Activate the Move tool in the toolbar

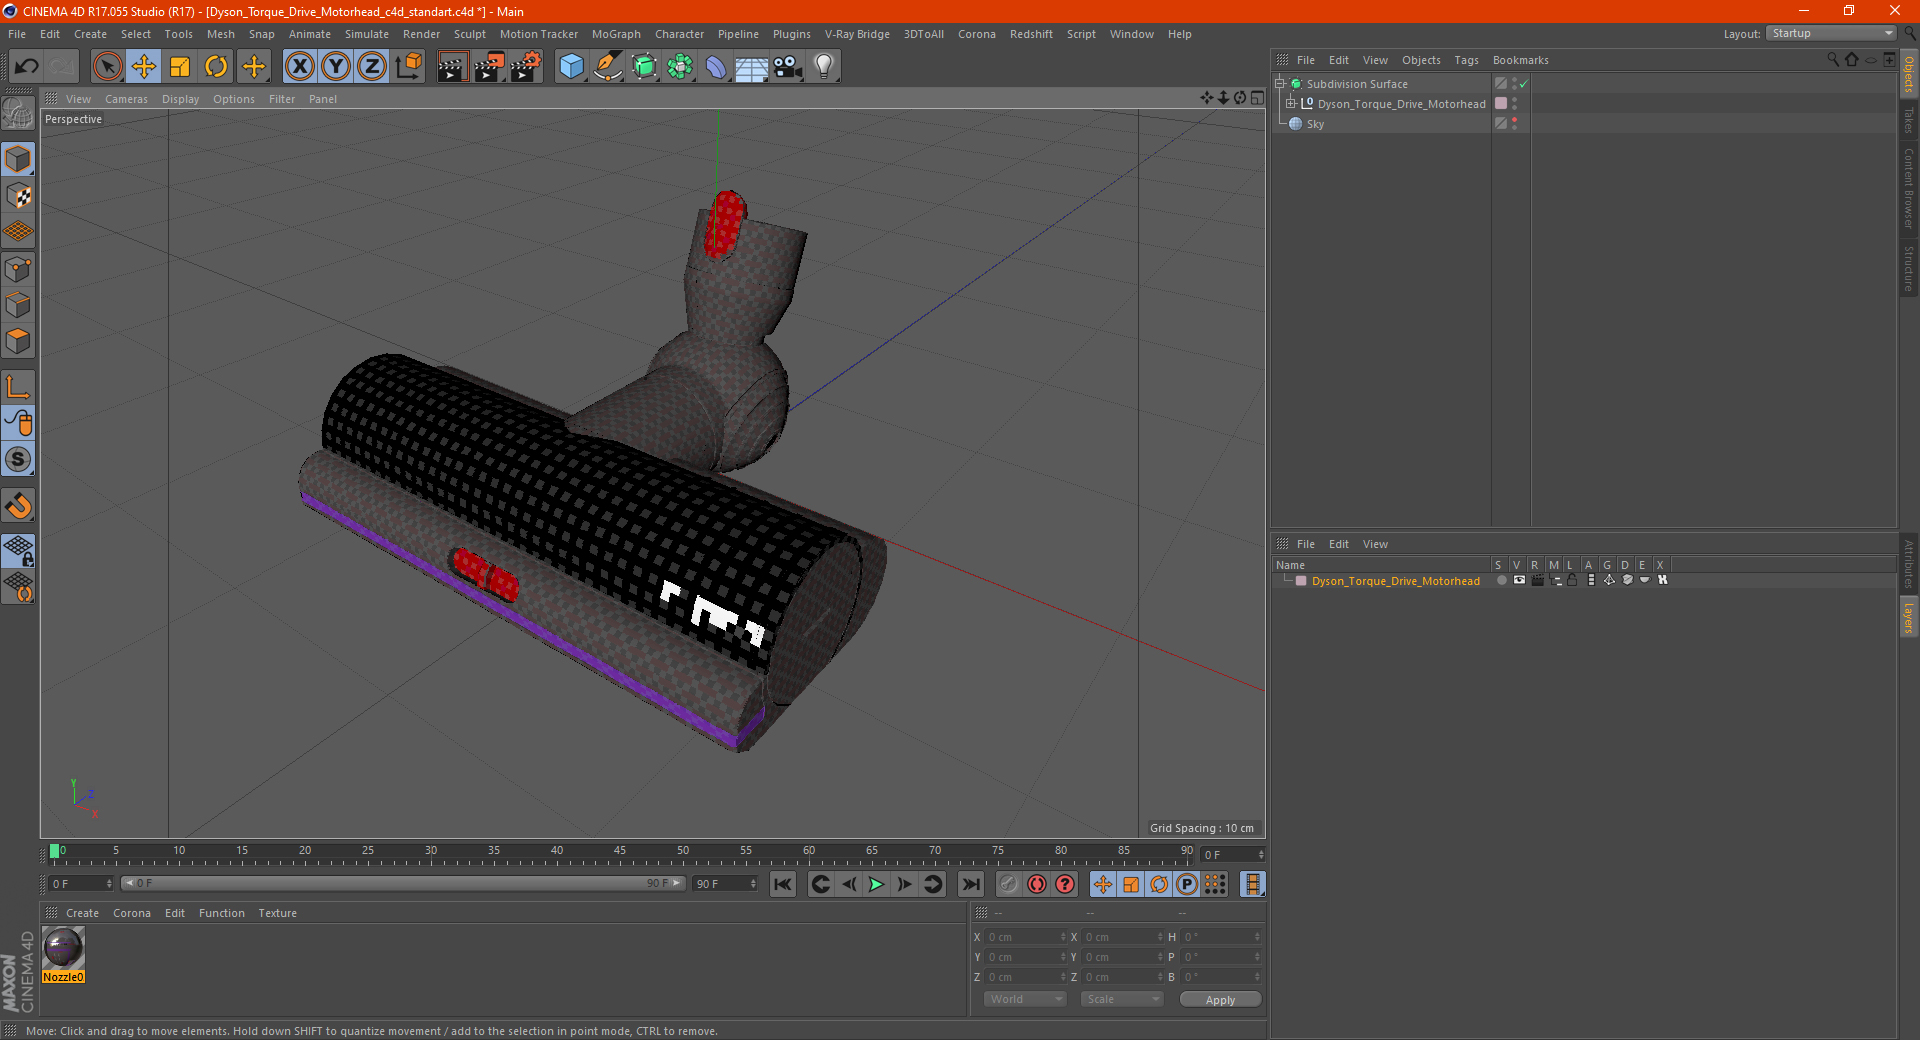point(144,67)
